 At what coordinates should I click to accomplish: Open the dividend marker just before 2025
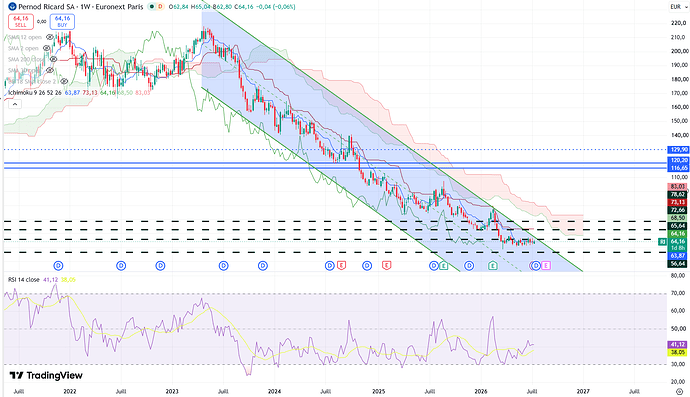pos(367,265)
